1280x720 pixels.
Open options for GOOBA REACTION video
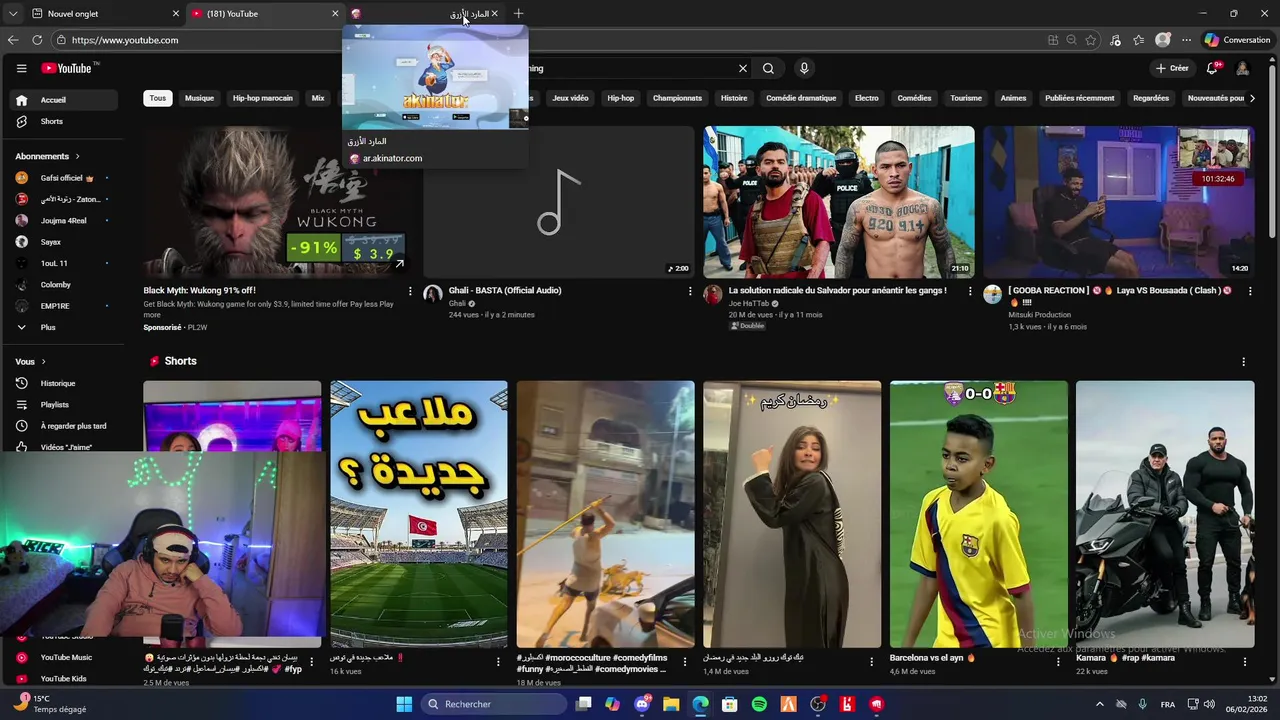pos(1249,291)
